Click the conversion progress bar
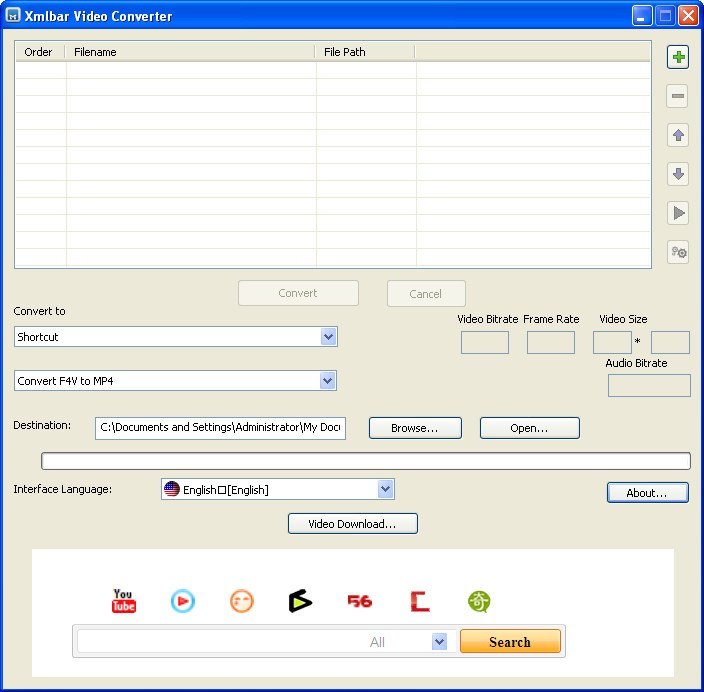704x692 pixels. click(365, 461)
